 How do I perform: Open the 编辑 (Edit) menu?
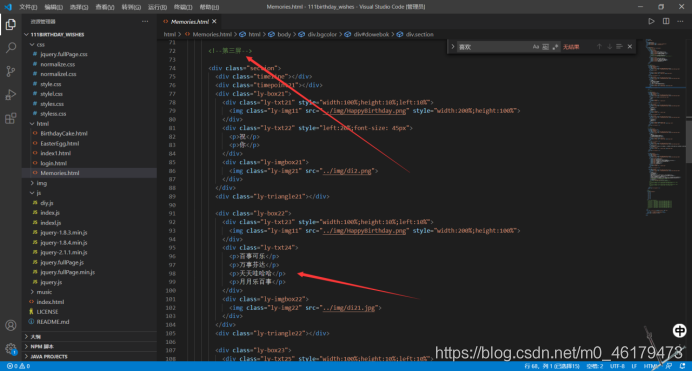53,7
